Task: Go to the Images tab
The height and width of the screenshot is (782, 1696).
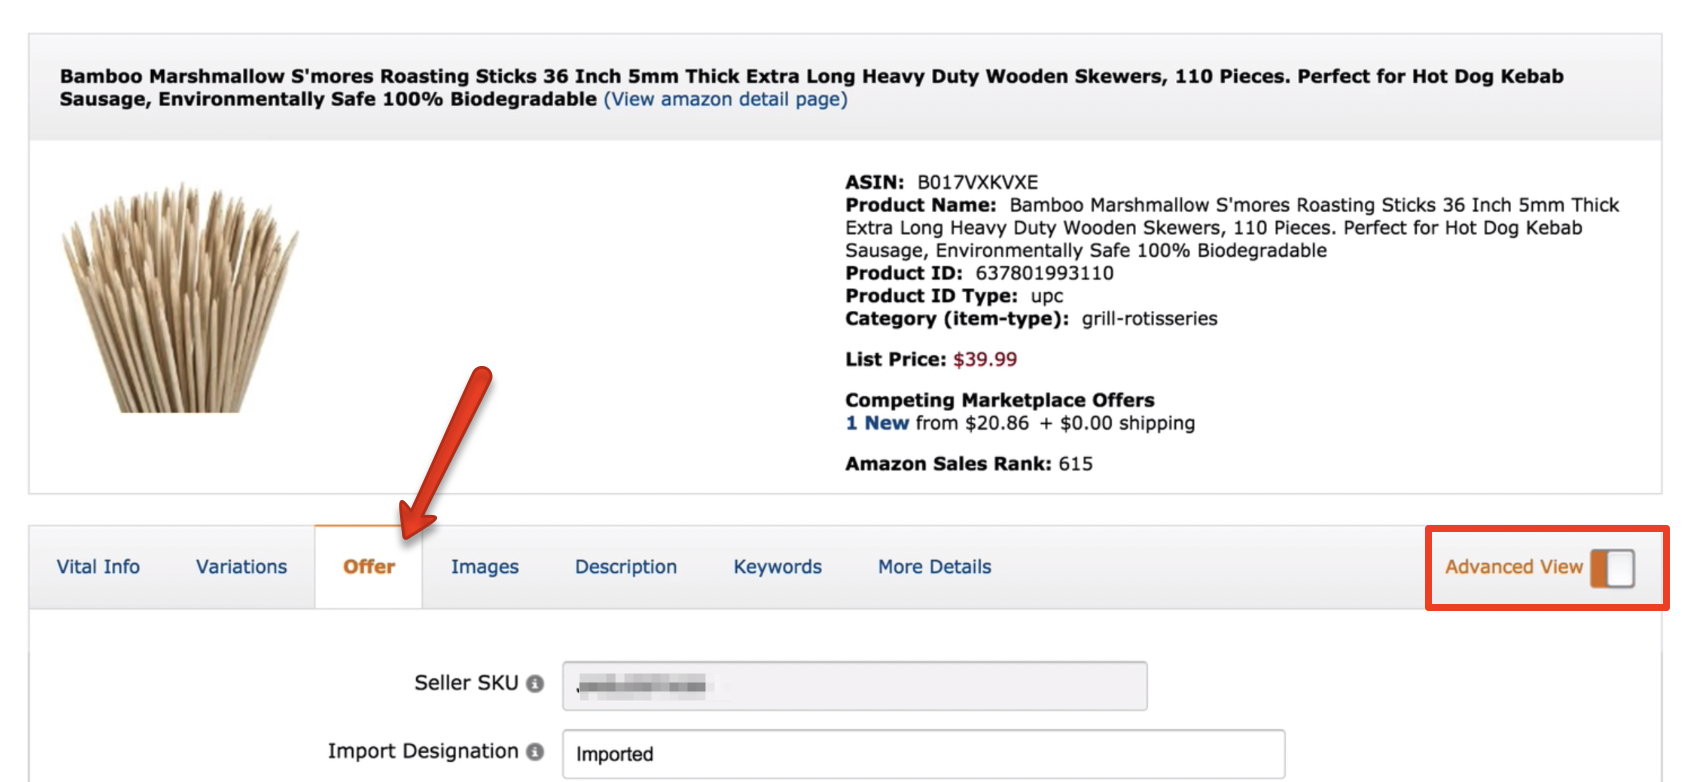Action: click(x=485, y=567)
